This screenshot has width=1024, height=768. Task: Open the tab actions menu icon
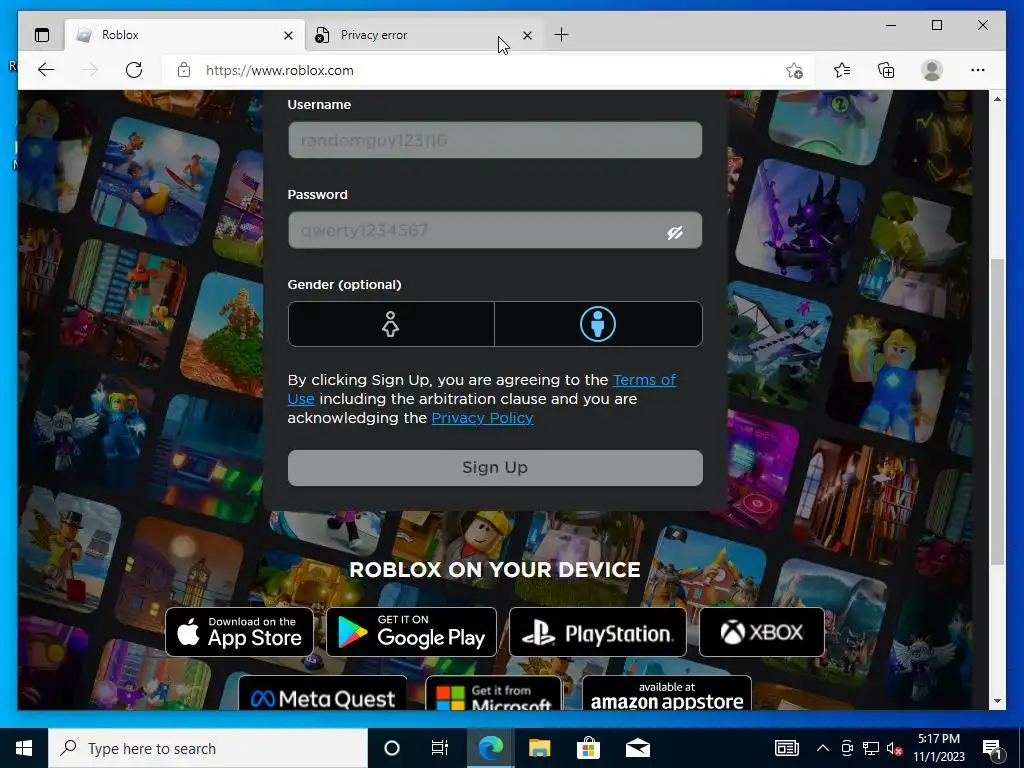click(42, 35)
